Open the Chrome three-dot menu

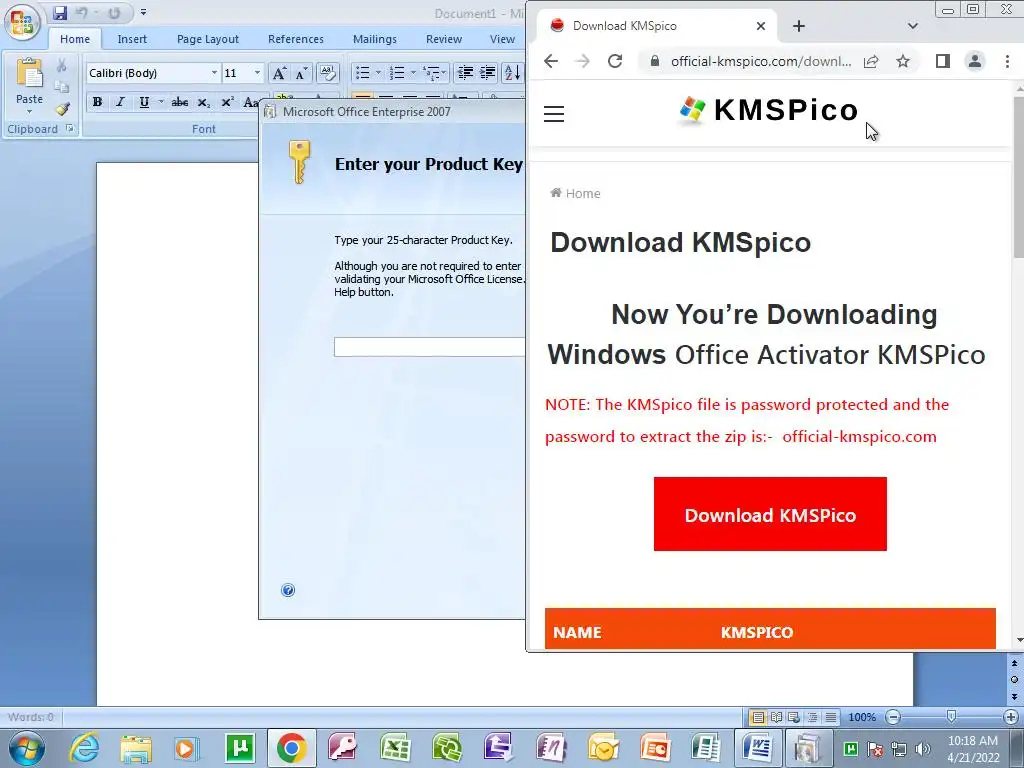[x=1007, y=61]
